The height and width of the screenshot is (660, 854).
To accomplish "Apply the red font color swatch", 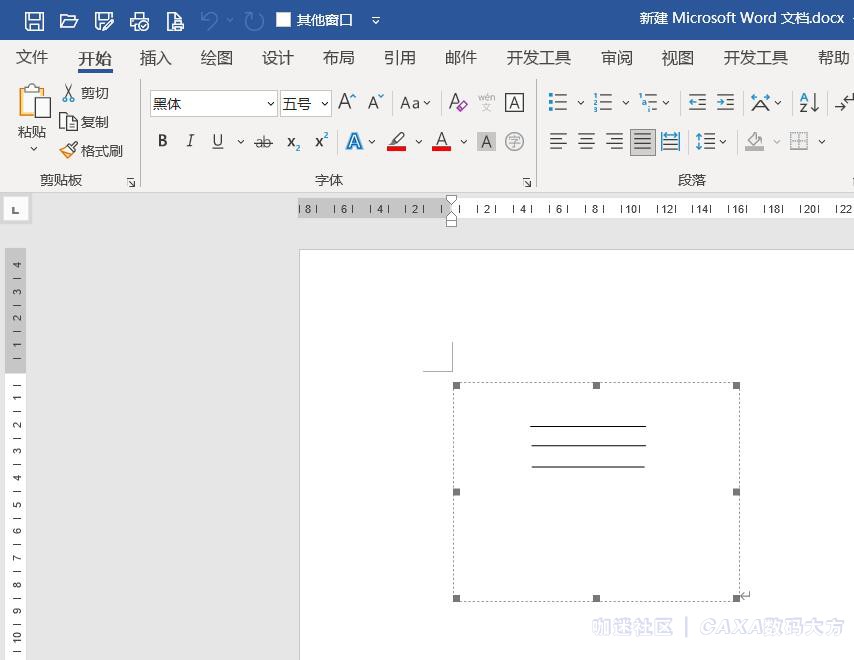I will pyautogui.click(x=441, y=142).
